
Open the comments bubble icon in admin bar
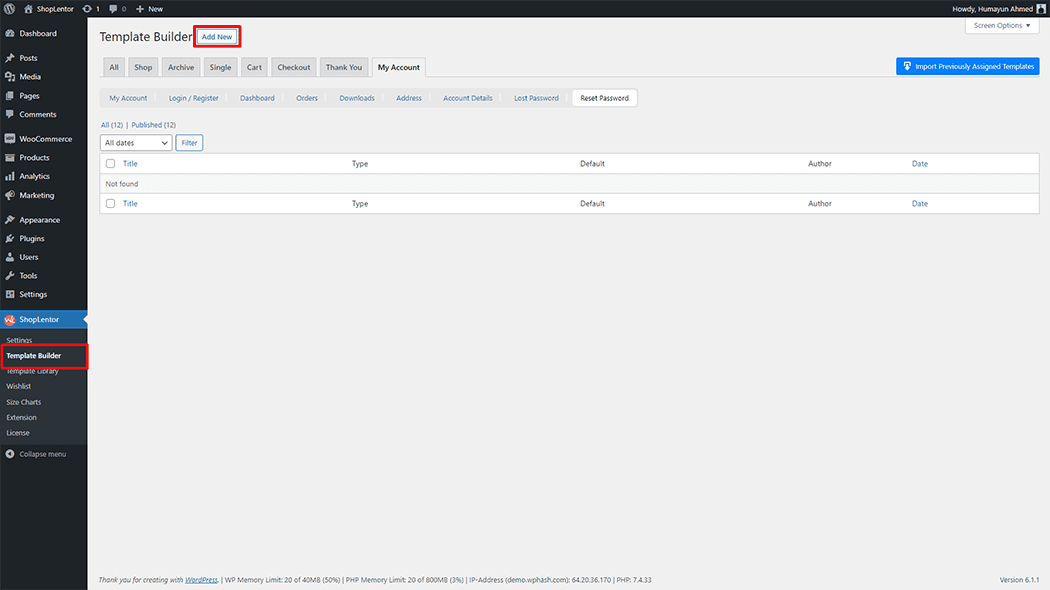click(113, 9)
